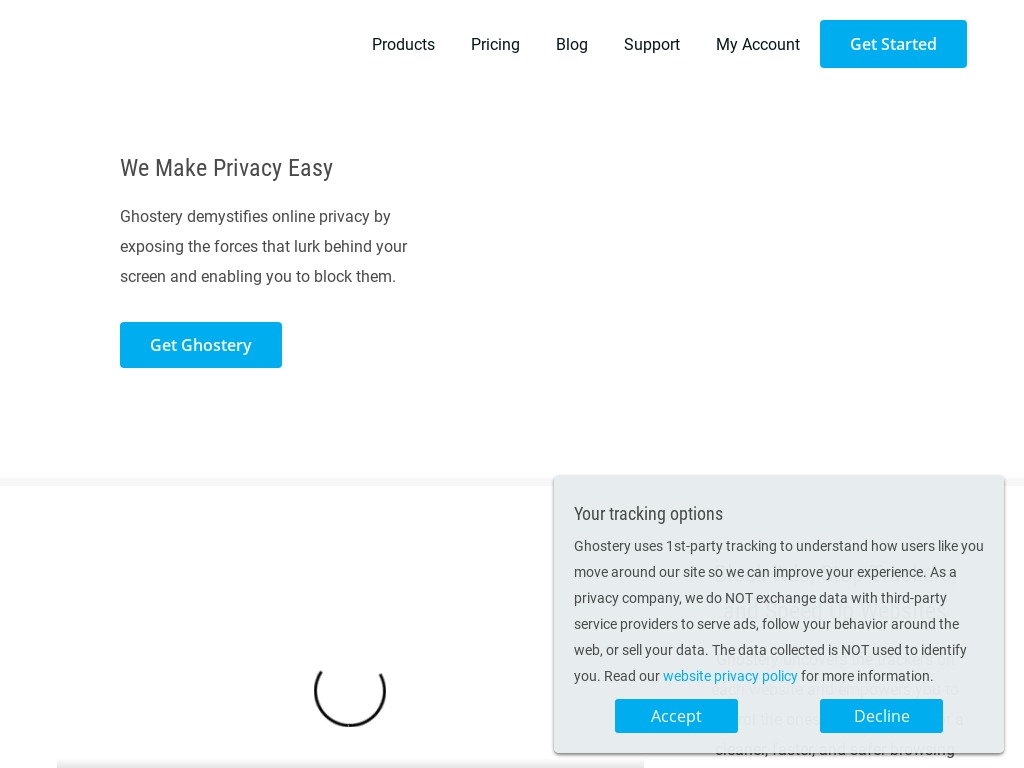Click the Your tracking options title
Viewport: 1024px width, 768px height.
[648, 514]
